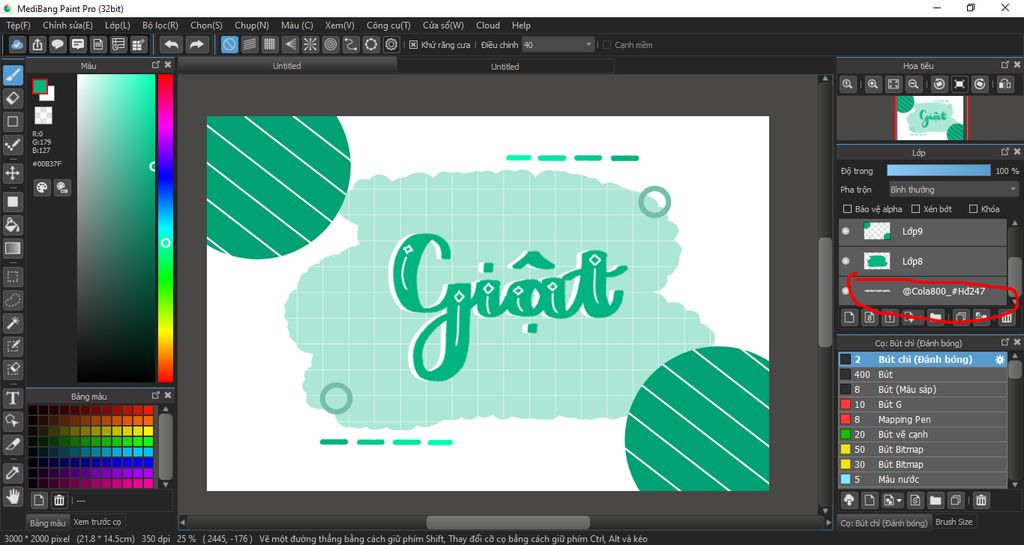Toggle the Khử răng cưa checkbox
This screenshot has height=545, width=1024.
[x=414, y=45]
